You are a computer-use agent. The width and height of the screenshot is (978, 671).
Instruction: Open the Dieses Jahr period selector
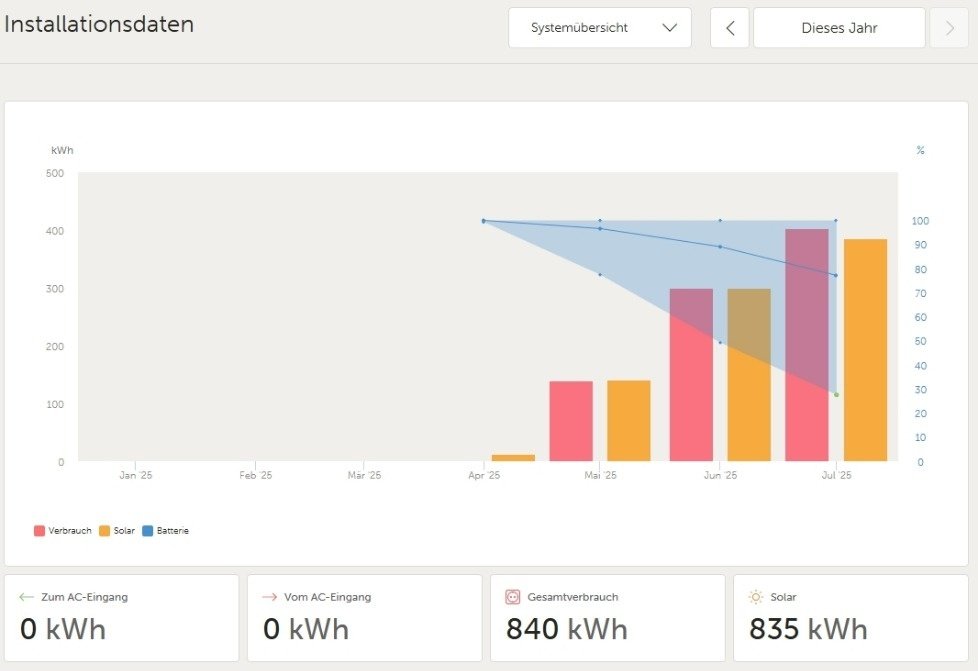(x=839, y=28)
